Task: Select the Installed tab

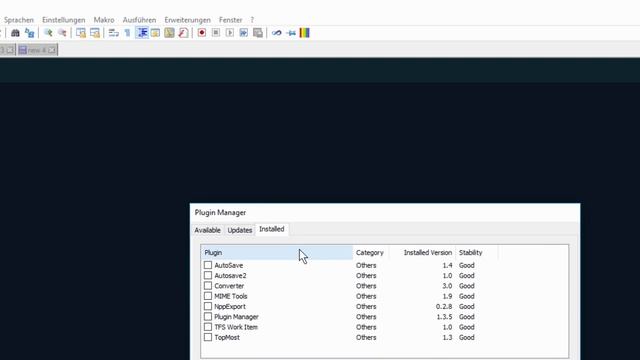Action: click(x=272, y=229)
